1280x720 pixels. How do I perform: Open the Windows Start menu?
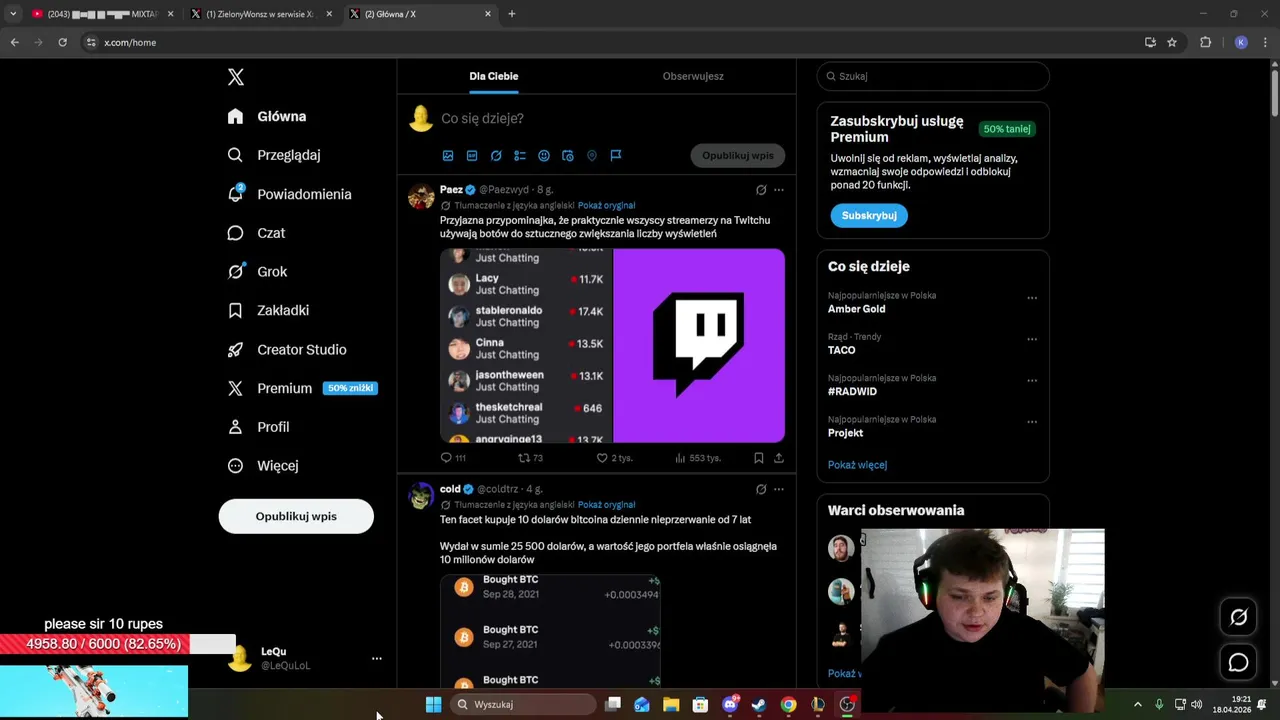[433, 705]
